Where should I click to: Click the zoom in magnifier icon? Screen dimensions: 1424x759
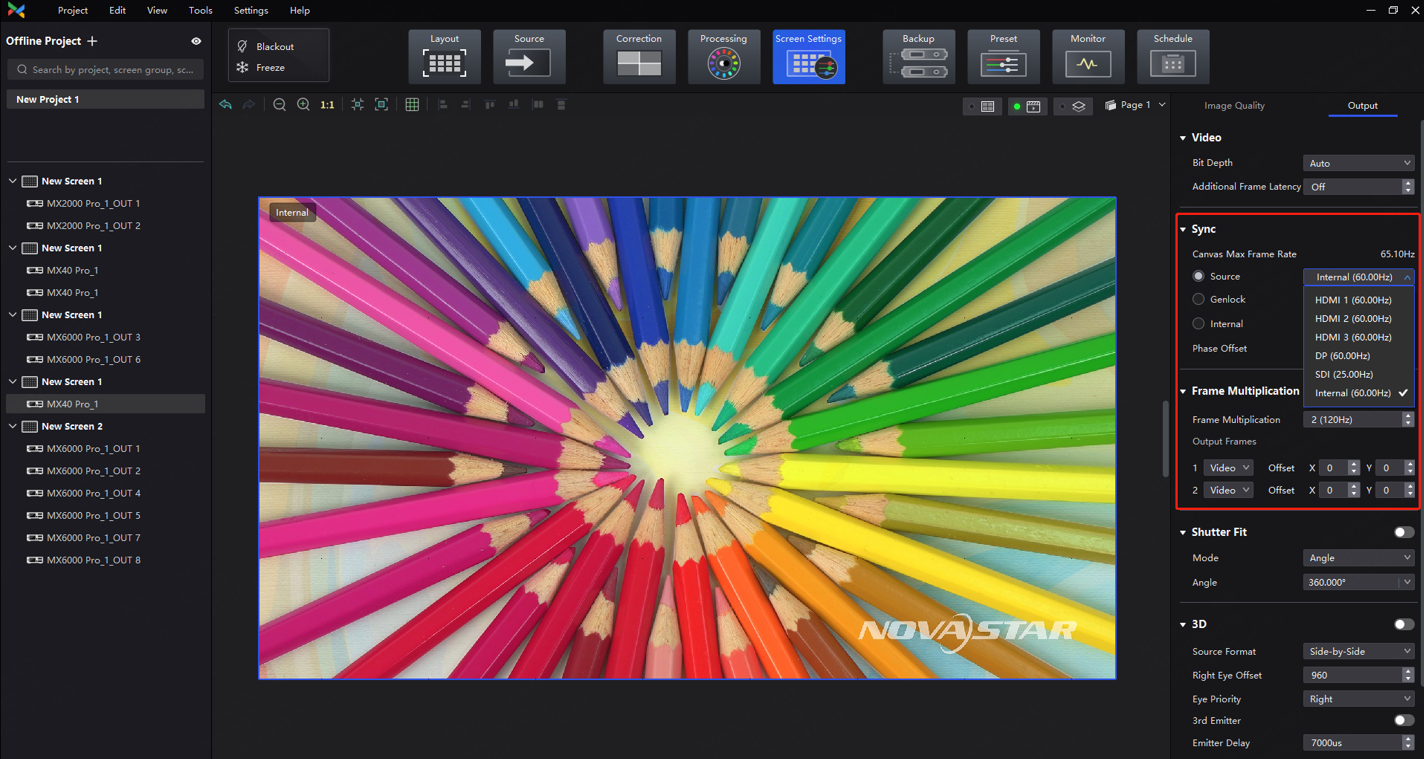[304, 105]
